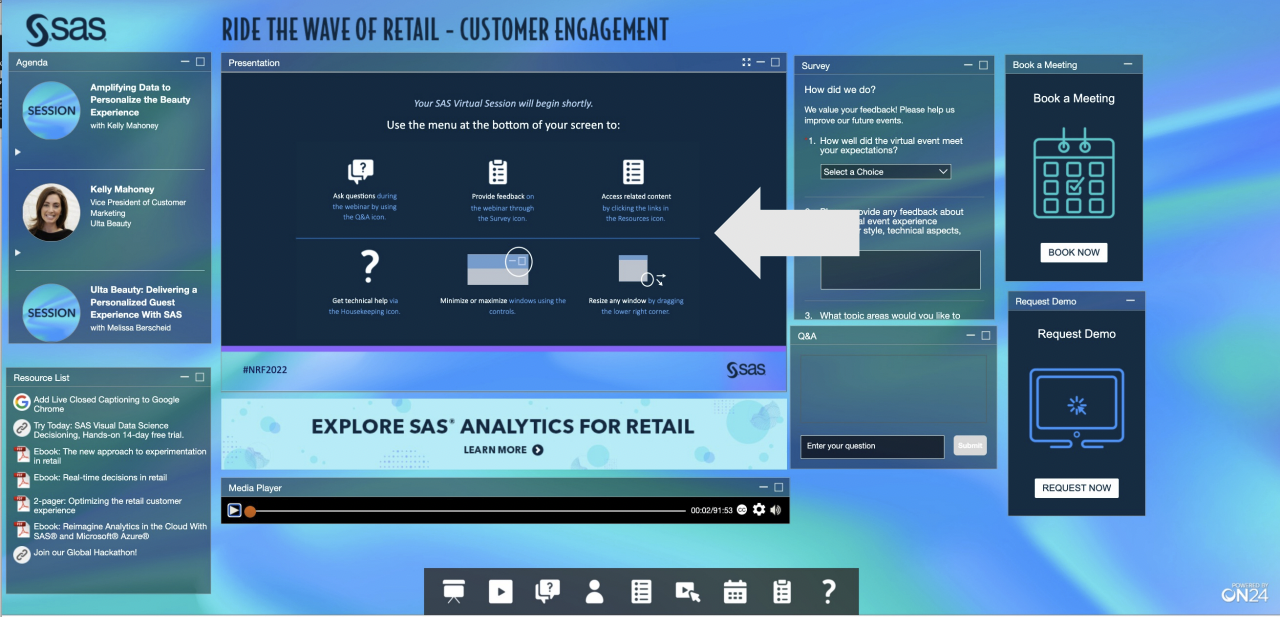
Task: Open the Select a Choice survey dropdown
Action: [885, 172]
